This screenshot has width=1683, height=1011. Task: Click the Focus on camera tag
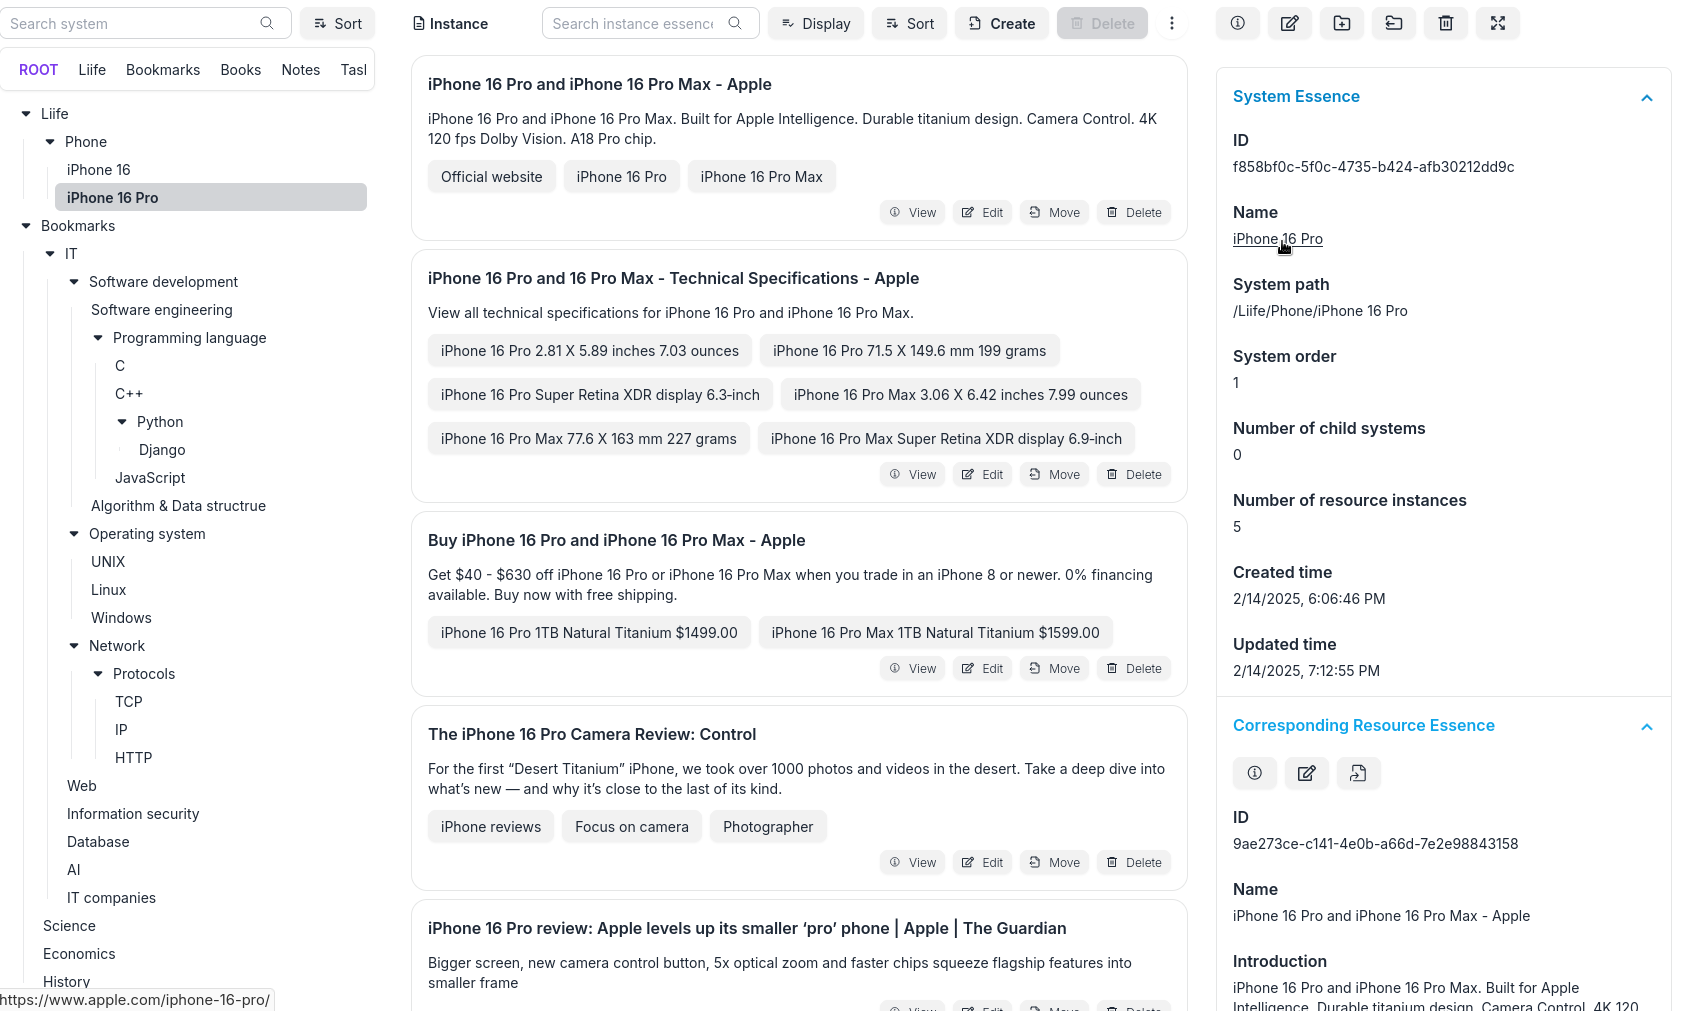(x=632, y=827)
